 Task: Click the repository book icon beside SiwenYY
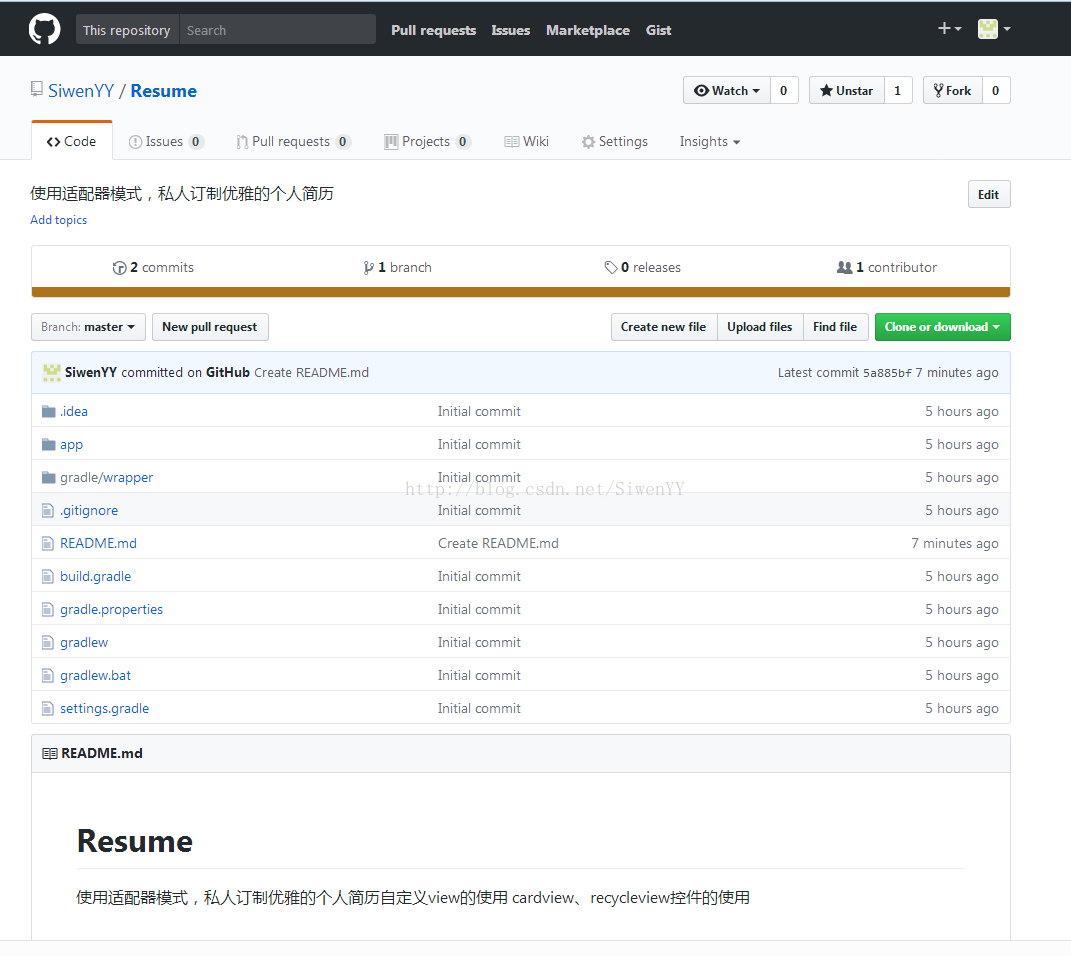[x=37, y=89]
